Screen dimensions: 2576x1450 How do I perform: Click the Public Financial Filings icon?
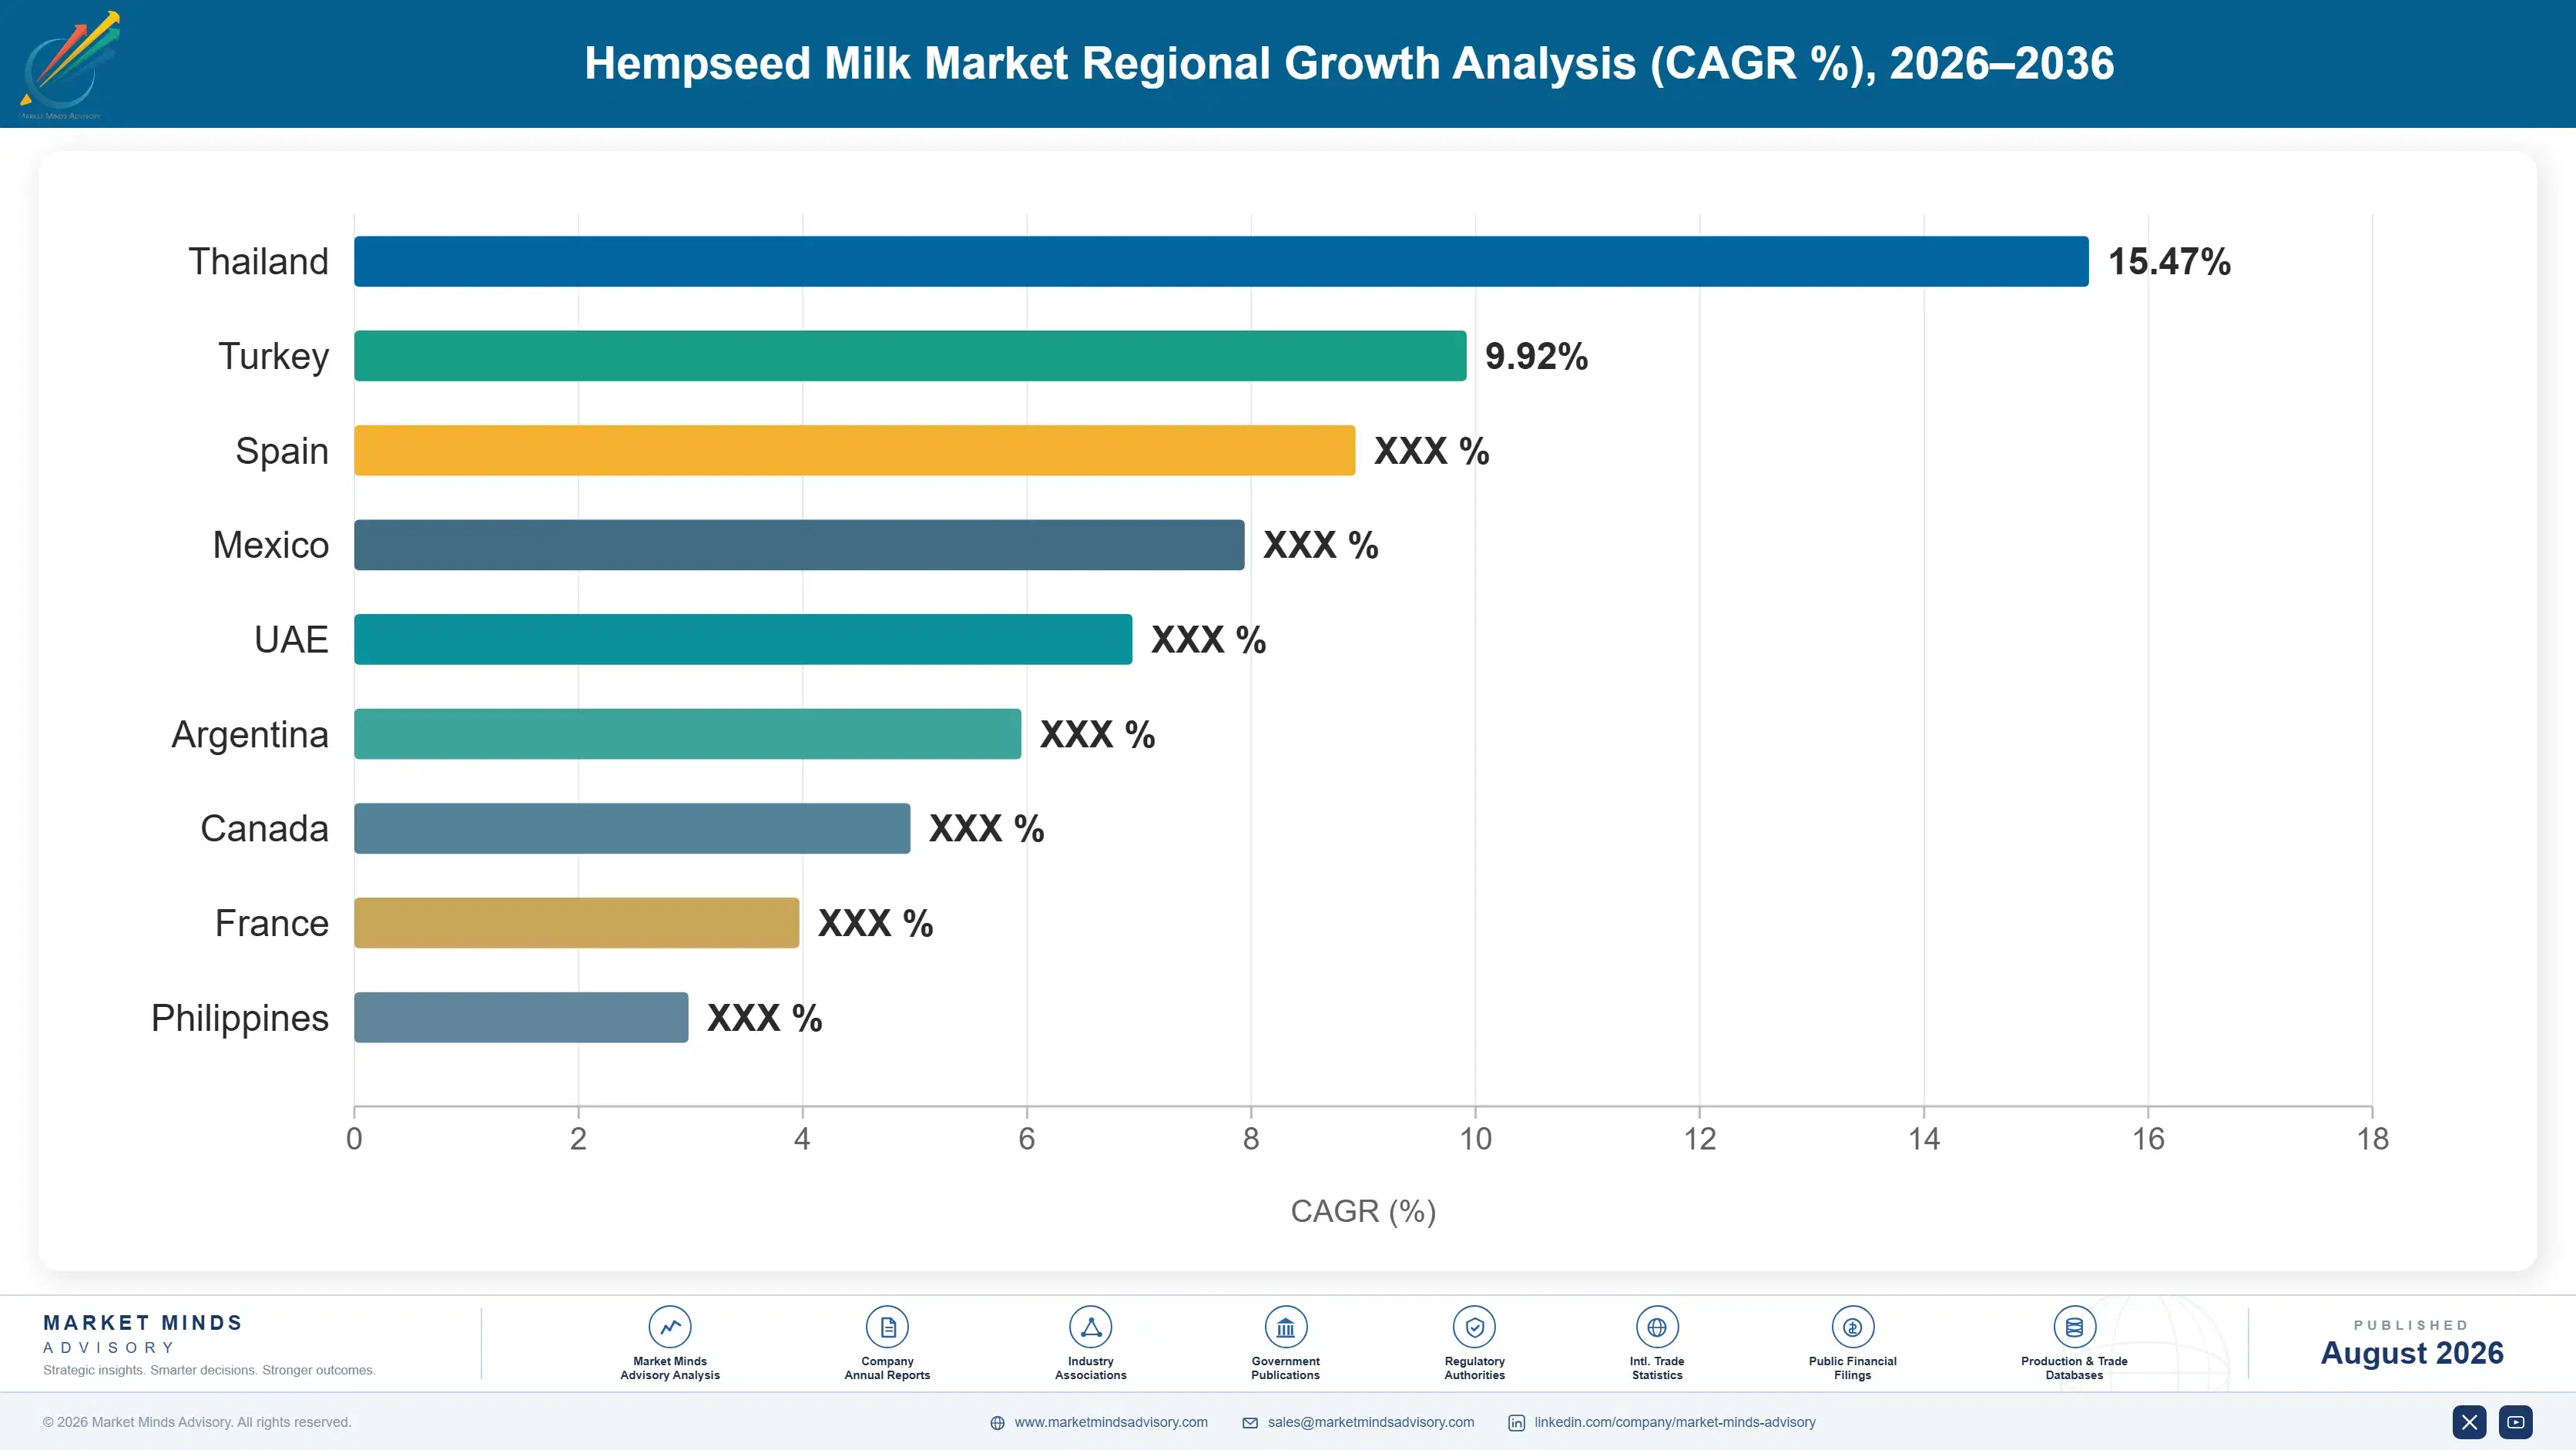(x=1852, y=1327)
